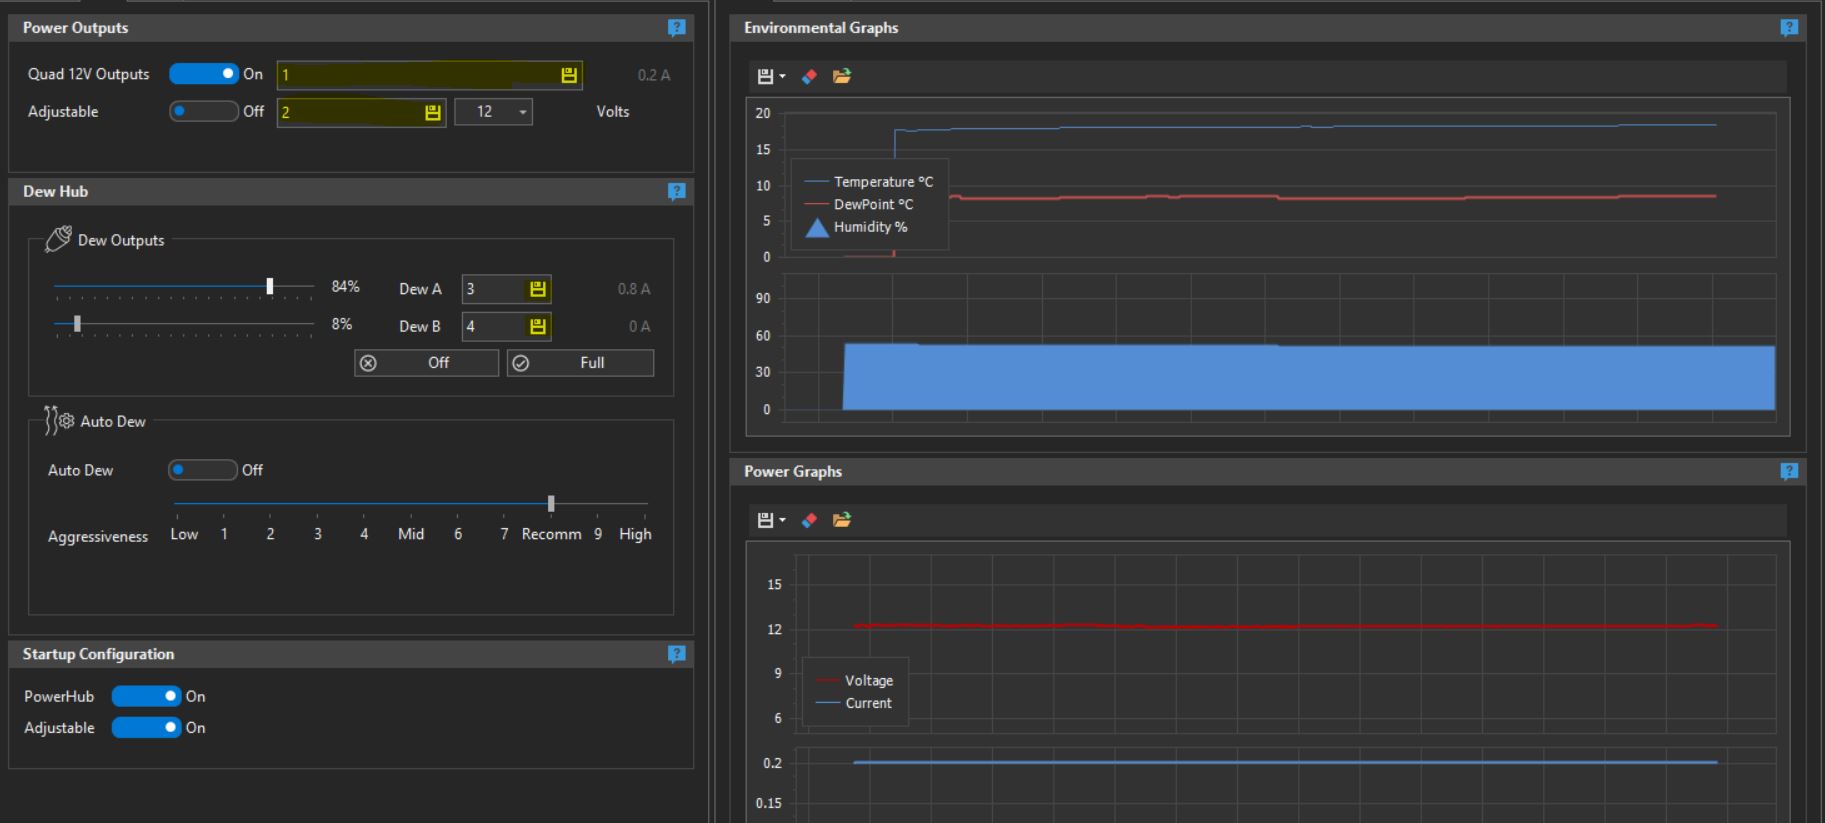
Task: Click the Dew Full button
Action: pos(580,363)
